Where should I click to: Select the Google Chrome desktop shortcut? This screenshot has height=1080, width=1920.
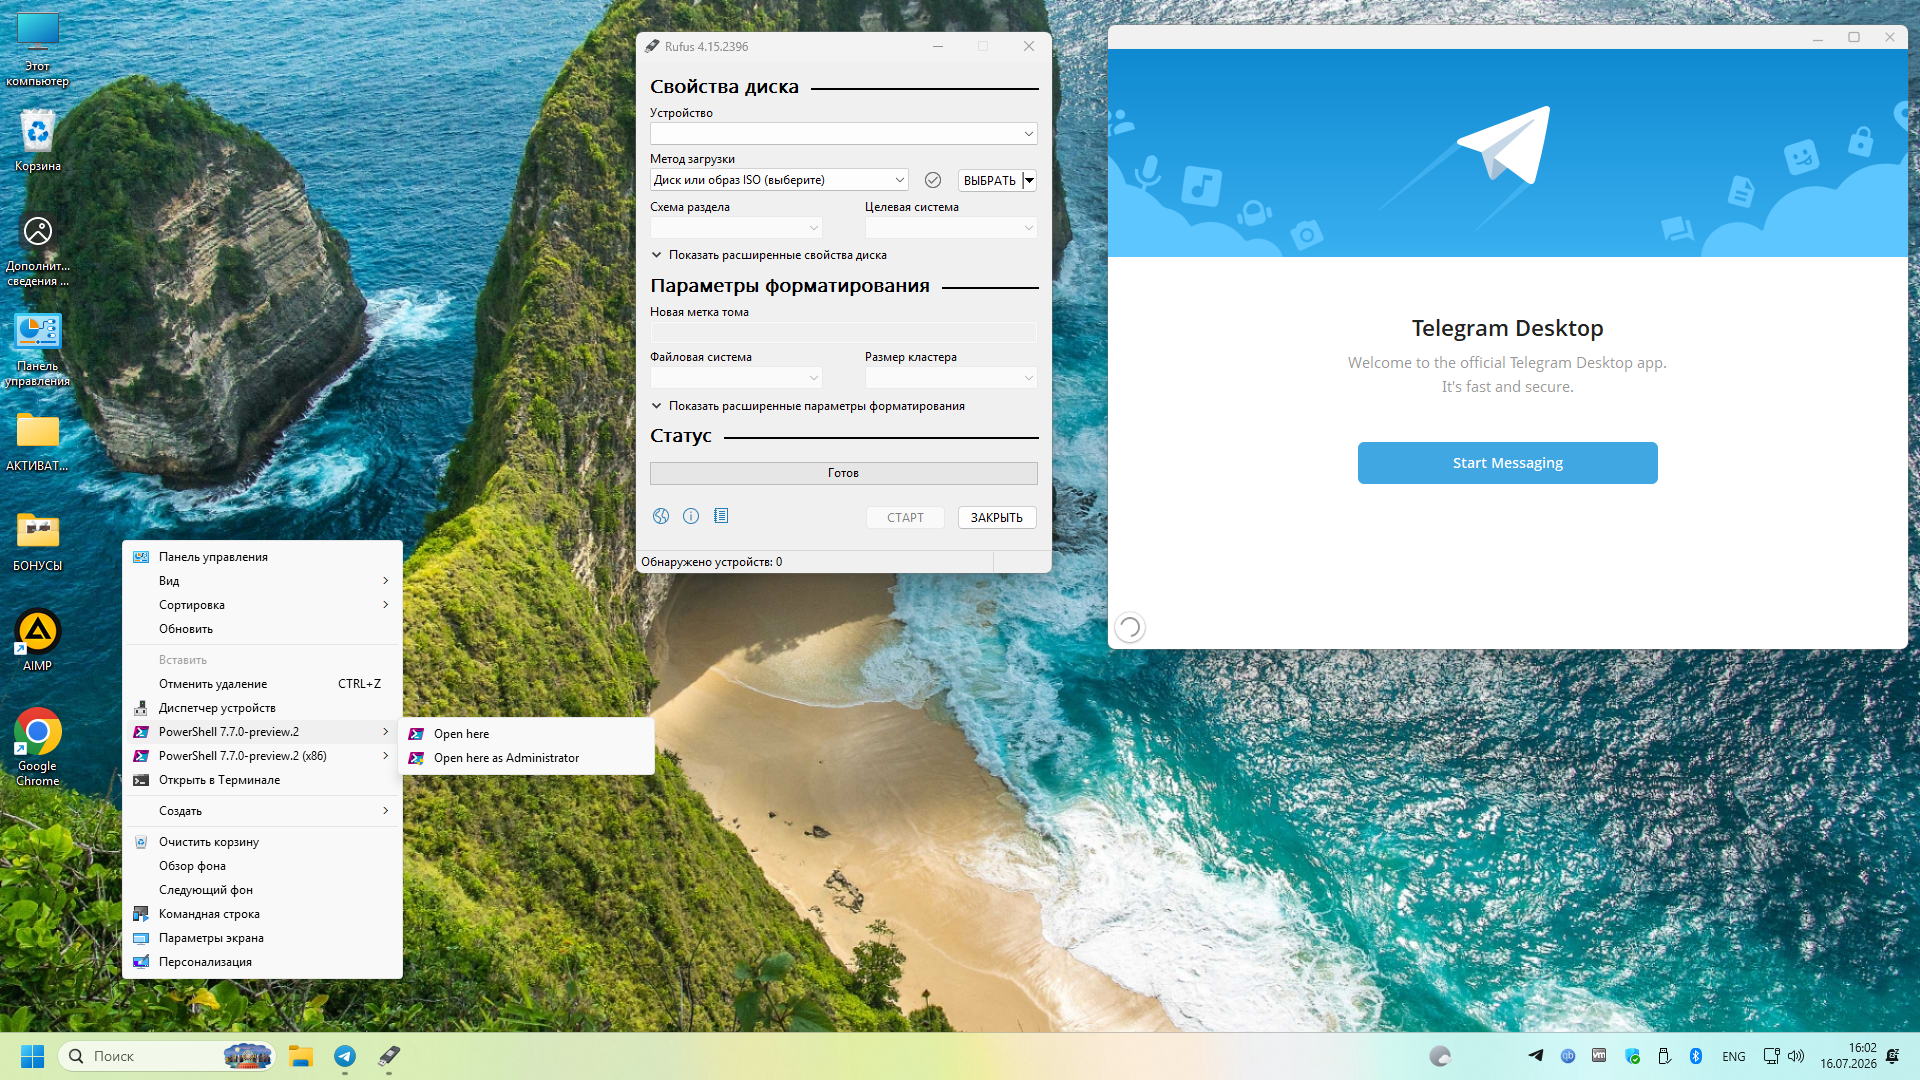tap(38, 747)
